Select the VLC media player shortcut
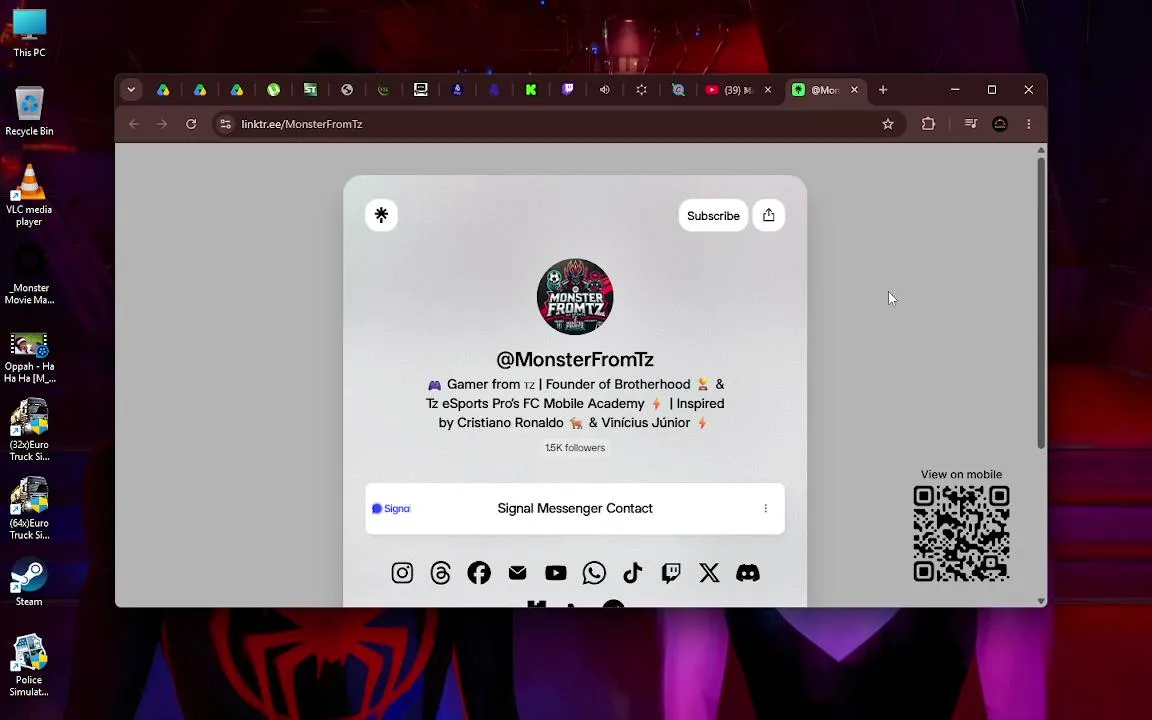 (x=29, y=195)
